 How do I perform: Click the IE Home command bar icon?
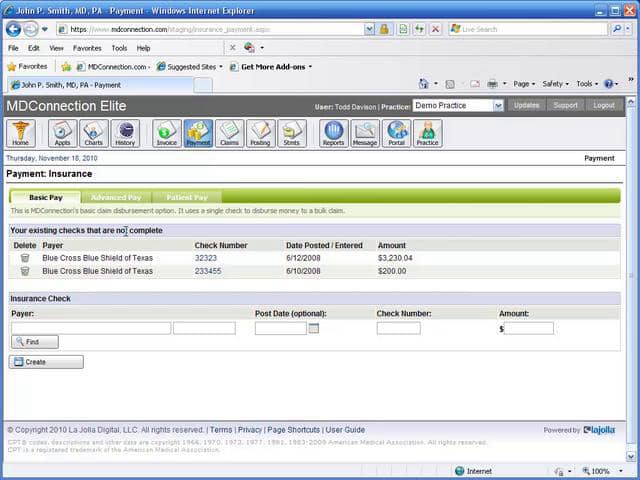pyautogui.click(x=423, y=84)
